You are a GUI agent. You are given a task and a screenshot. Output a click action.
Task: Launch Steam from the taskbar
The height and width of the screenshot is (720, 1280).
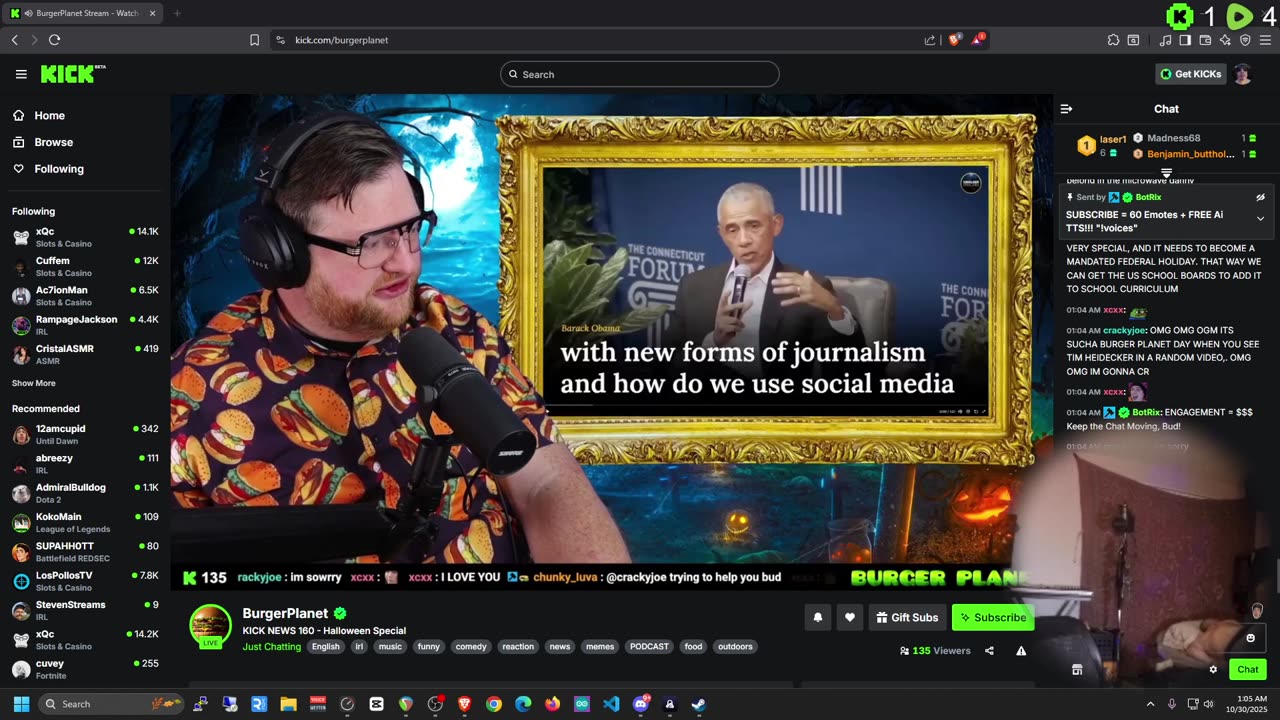(699, 704)
